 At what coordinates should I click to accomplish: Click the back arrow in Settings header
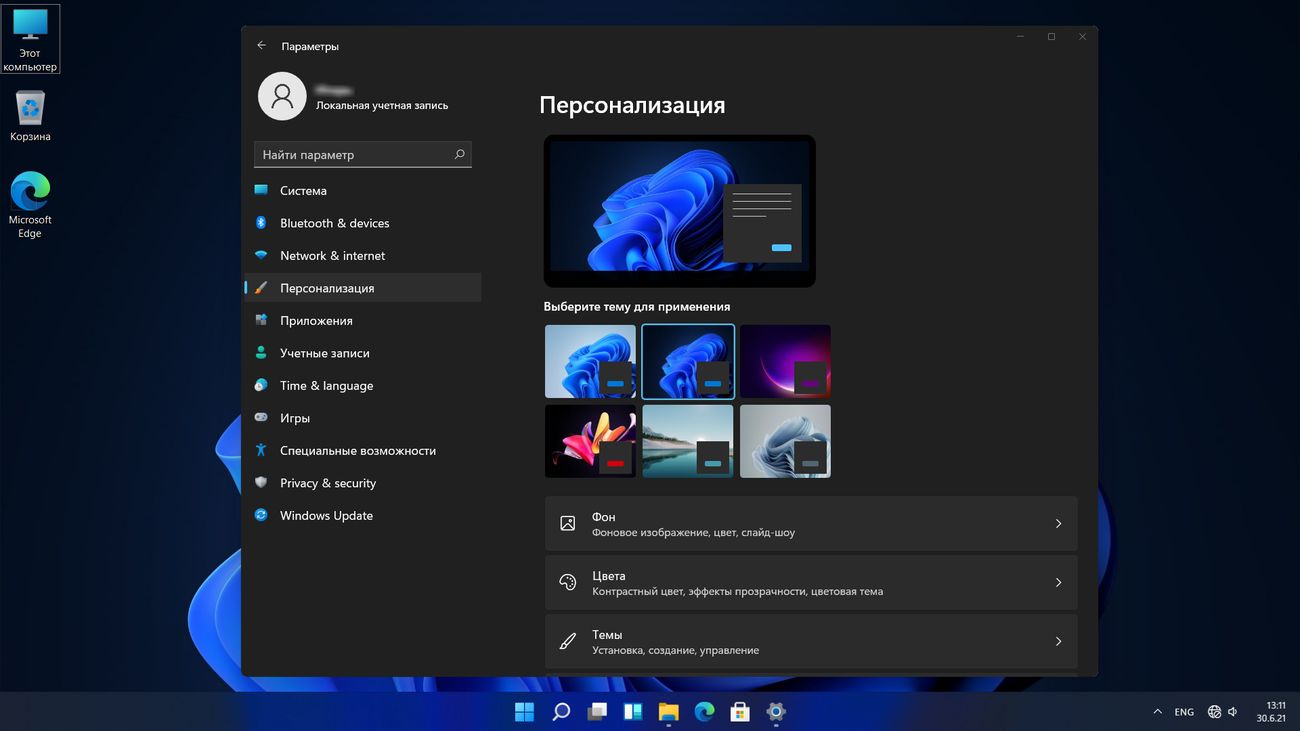[261, 46]
